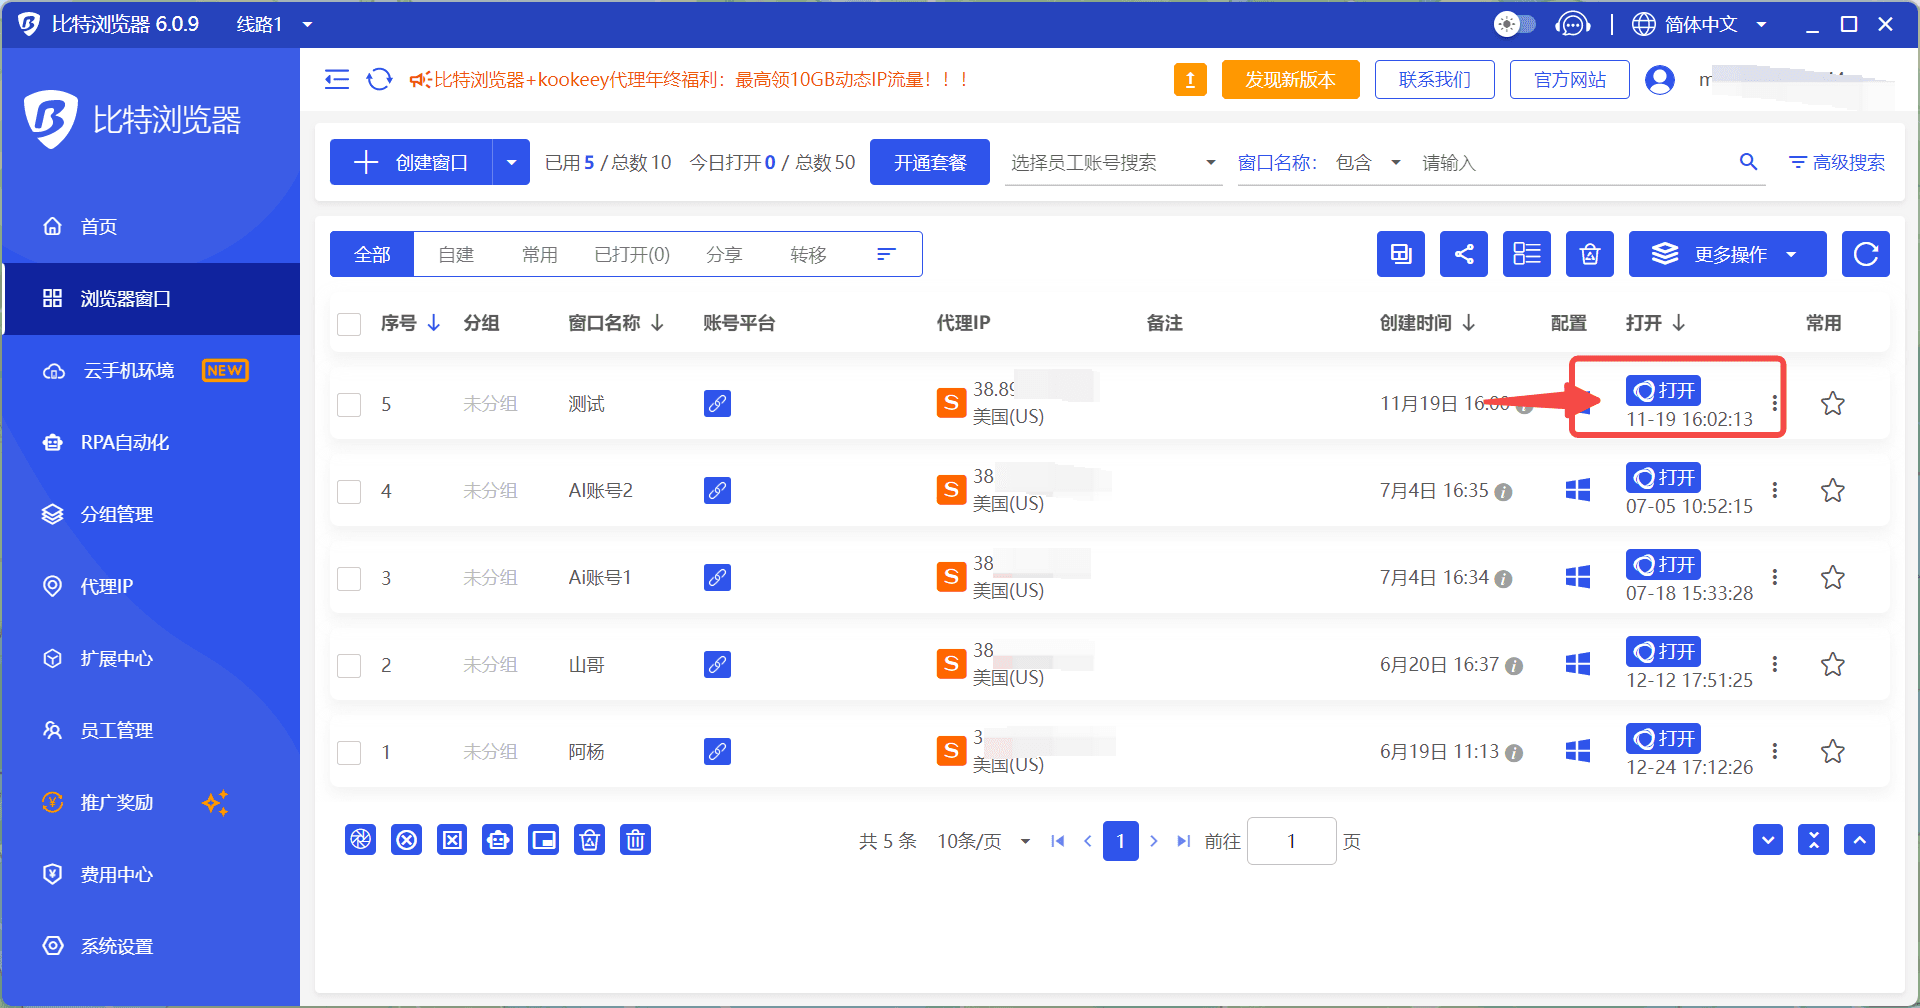1920x1008 pixels.
Task: Click the 发现新版本 button
Action: [1291, 79]
